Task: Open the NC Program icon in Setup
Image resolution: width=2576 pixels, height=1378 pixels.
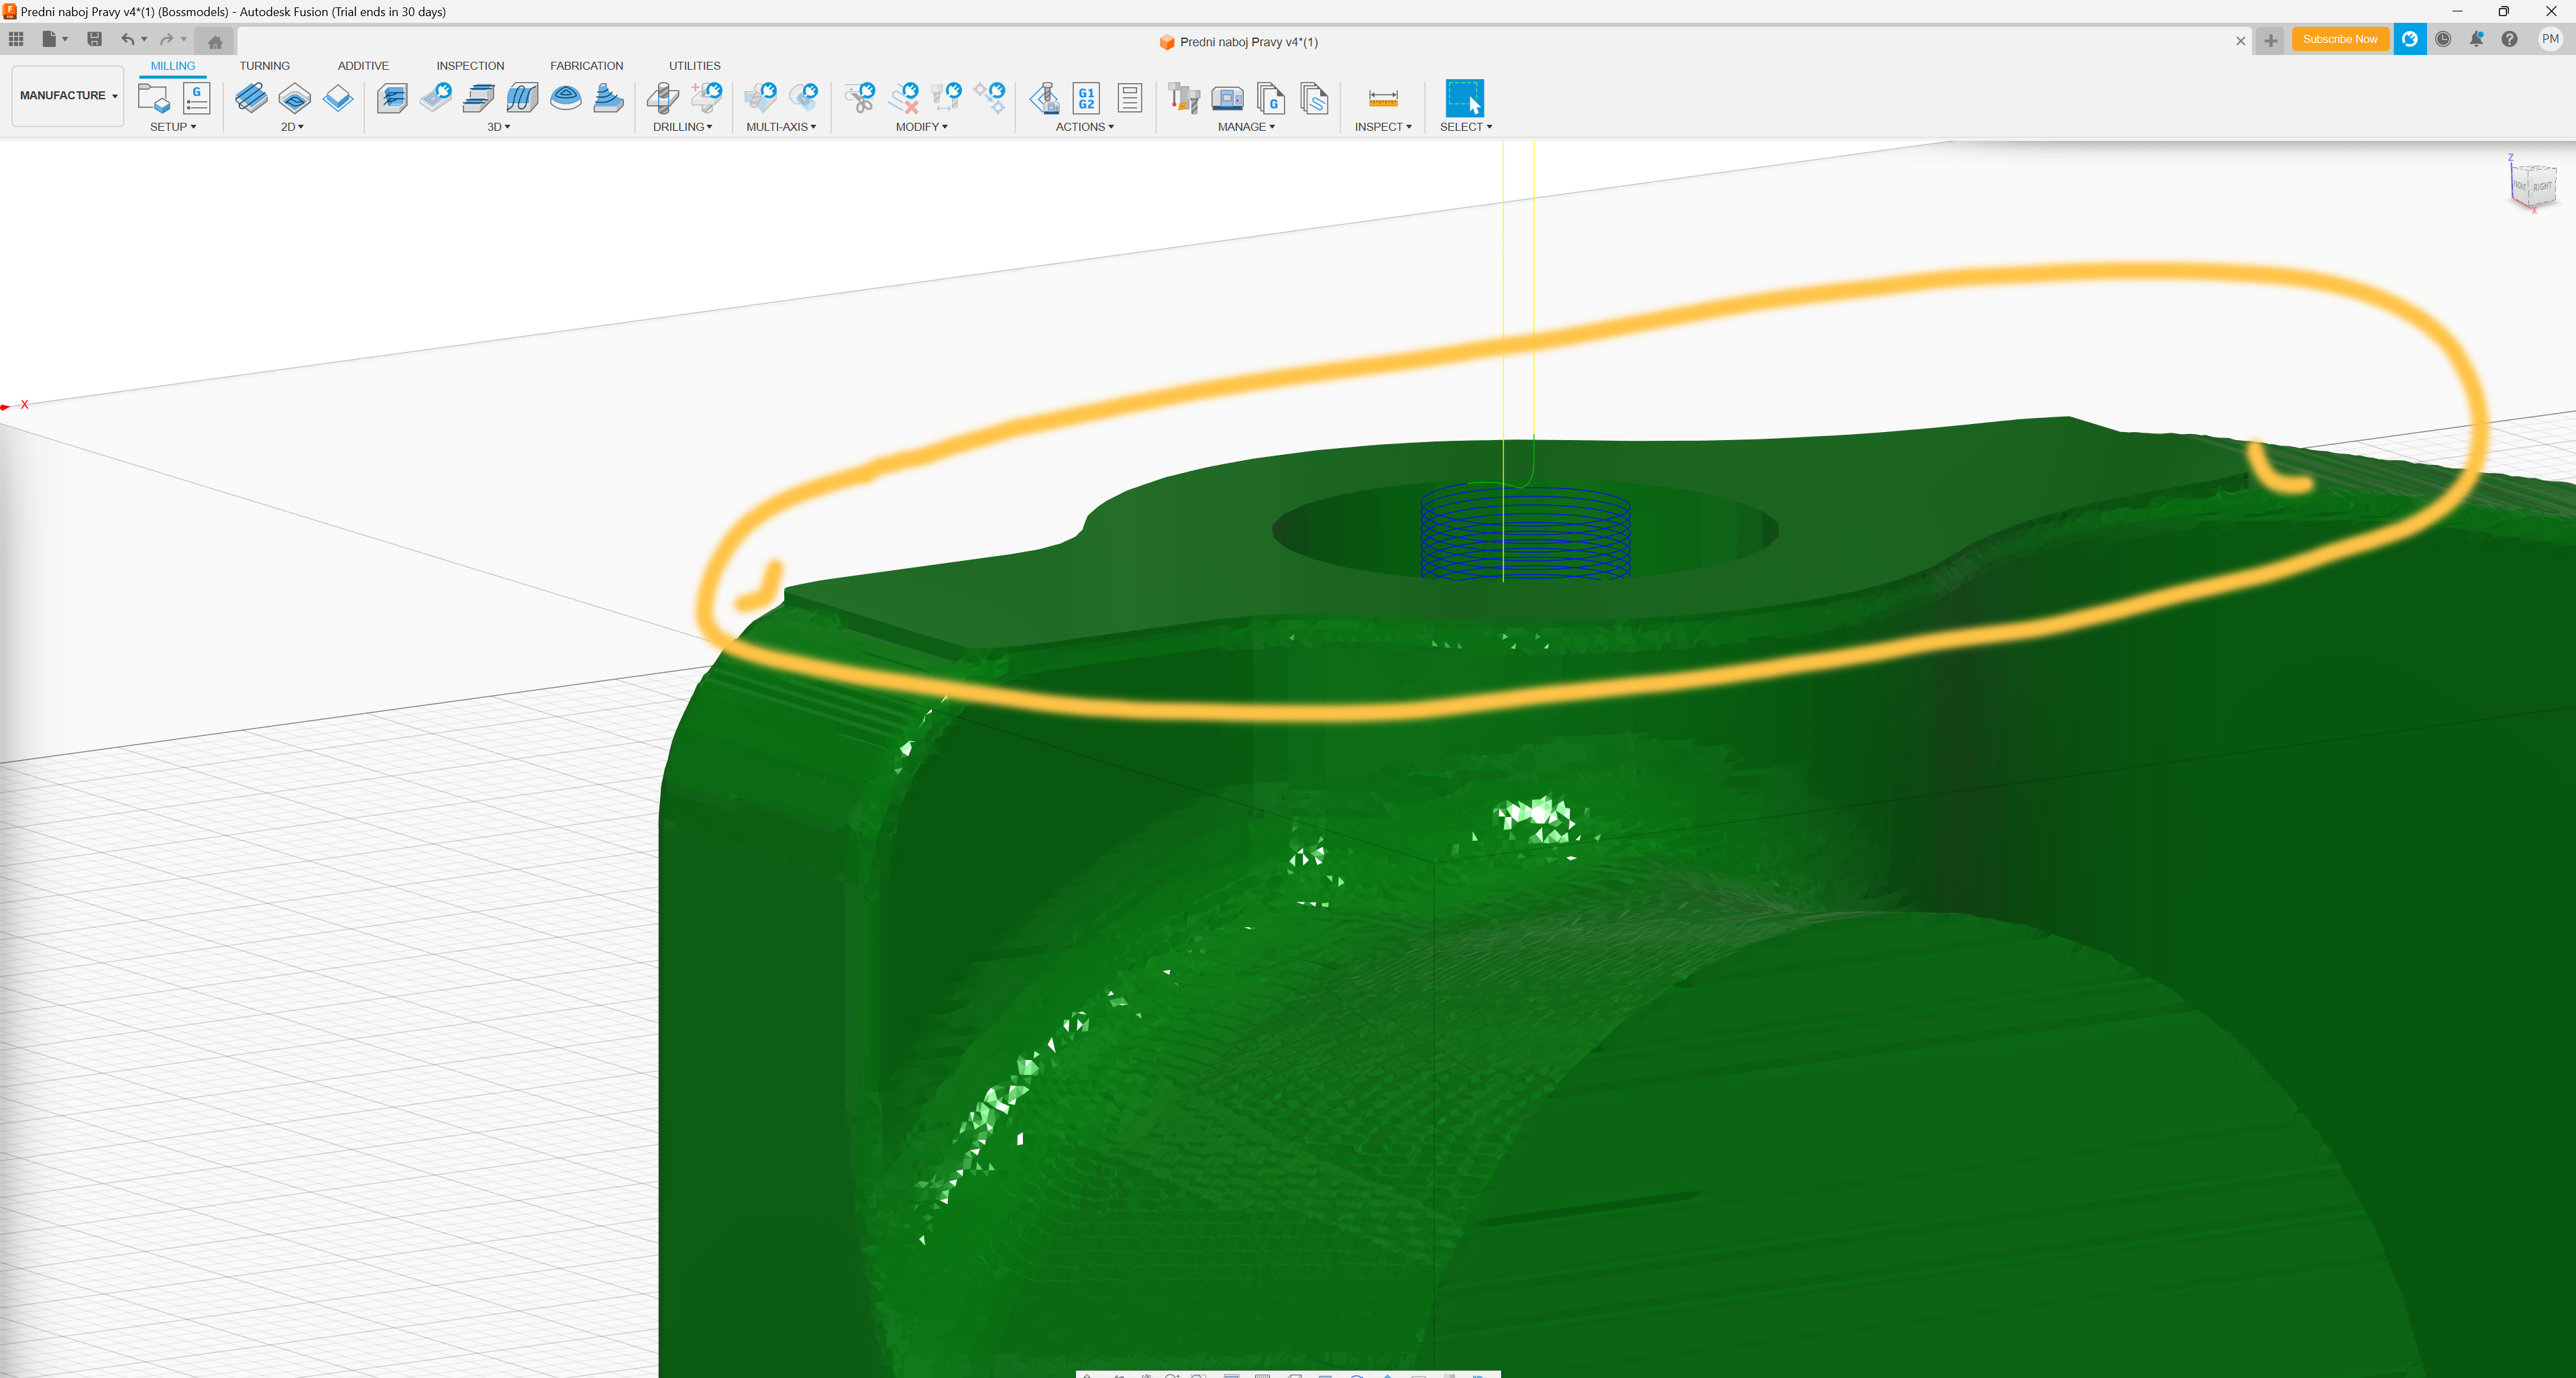Action: click(x=196, y=98)
